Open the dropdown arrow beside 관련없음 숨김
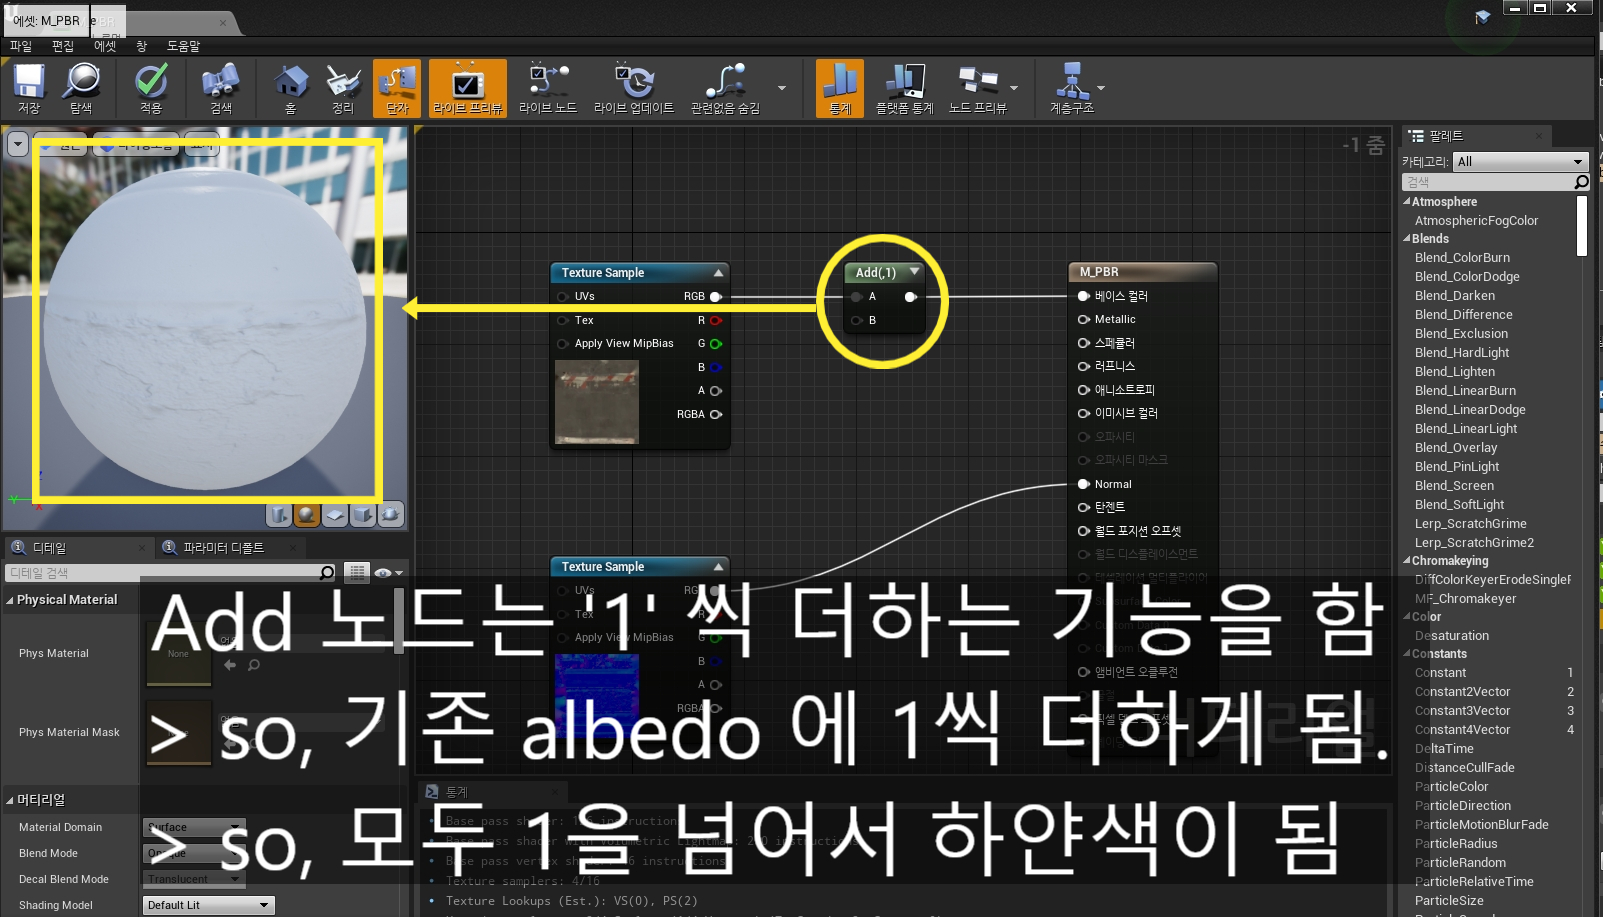Viewport: 1603px width, 917px height. click(x=782, y=88)
